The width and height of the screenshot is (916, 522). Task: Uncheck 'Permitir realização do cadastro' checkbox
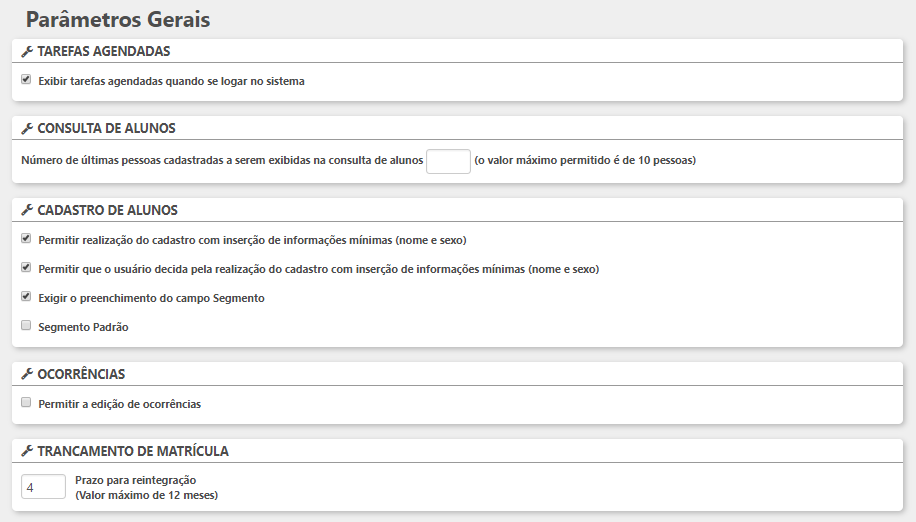(26, 239)
